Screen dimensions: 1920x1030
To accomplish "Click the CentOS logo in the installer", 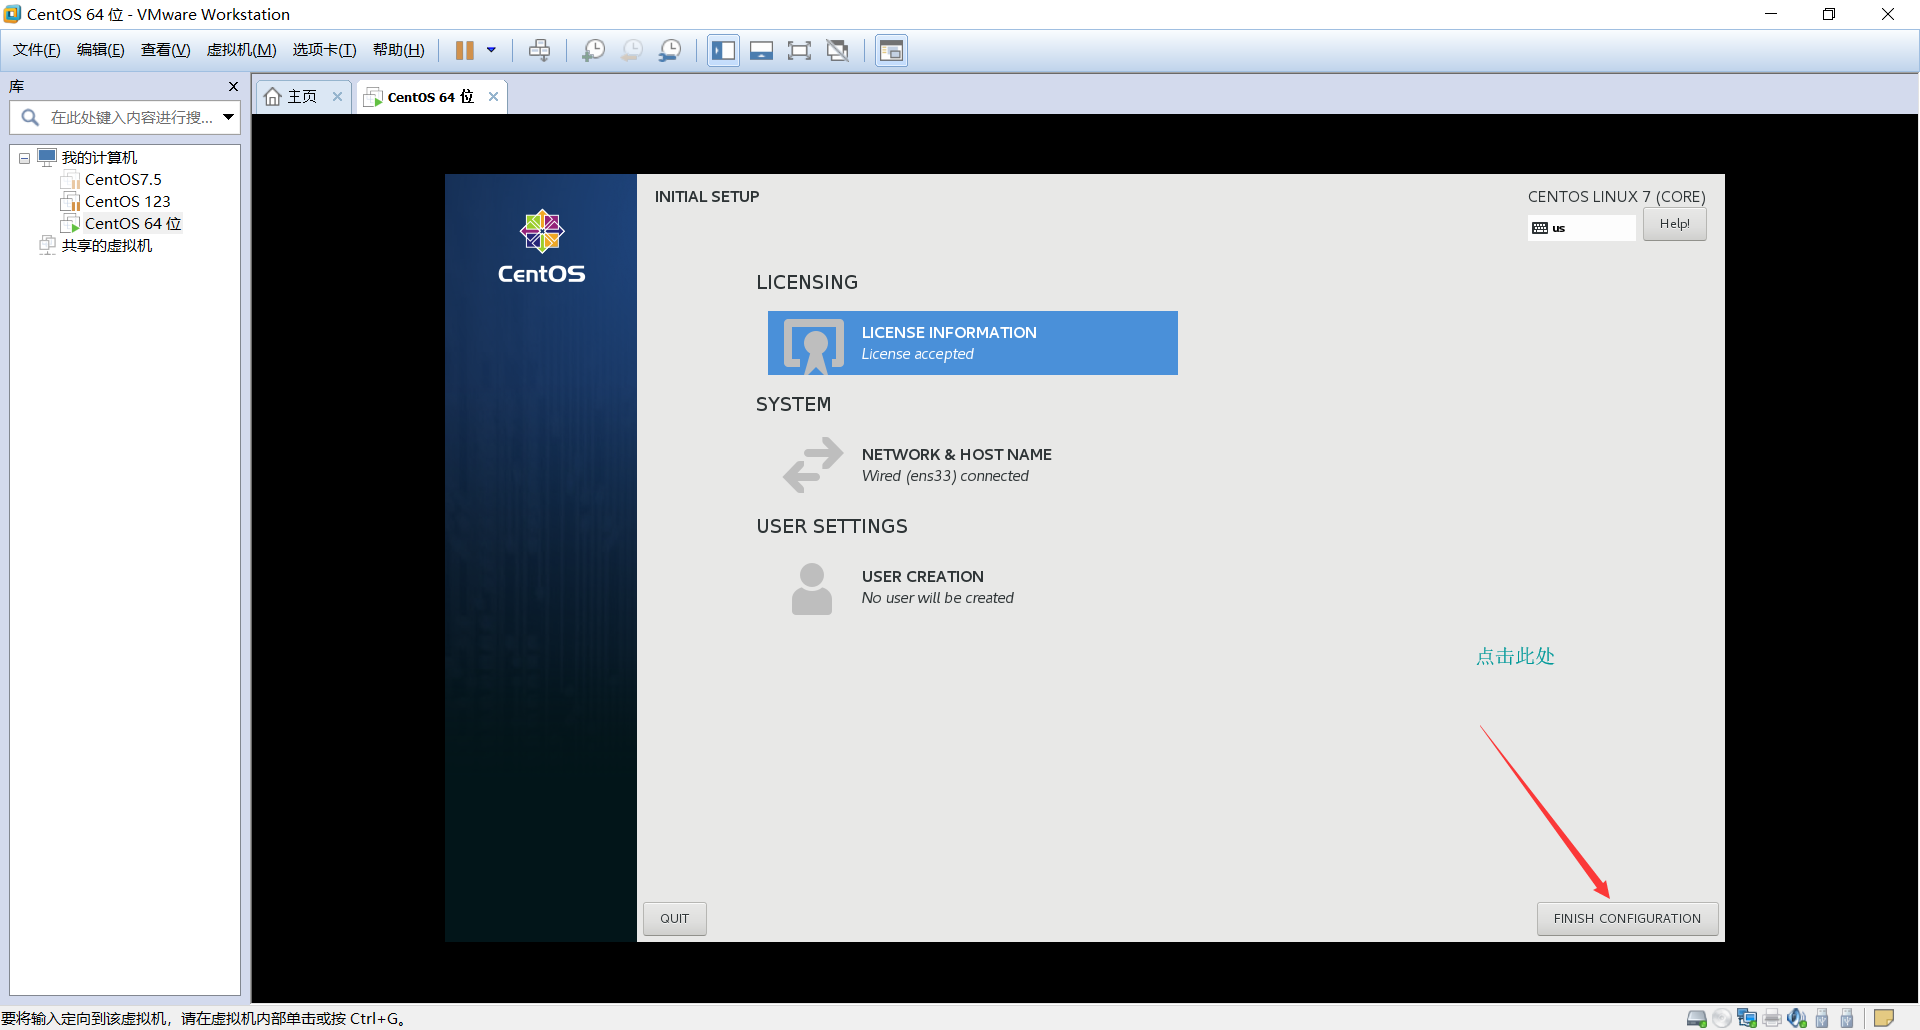I will click(x=542, y=247).
